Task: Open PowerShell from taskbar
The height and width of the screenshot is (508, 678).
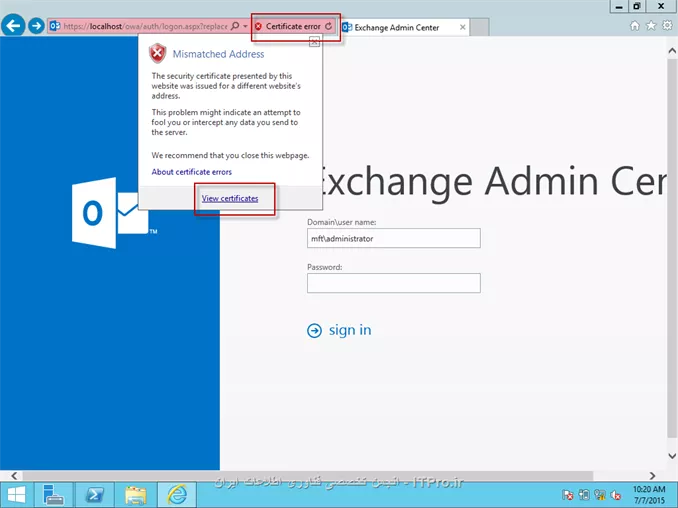Action: [x=94, y=495]
